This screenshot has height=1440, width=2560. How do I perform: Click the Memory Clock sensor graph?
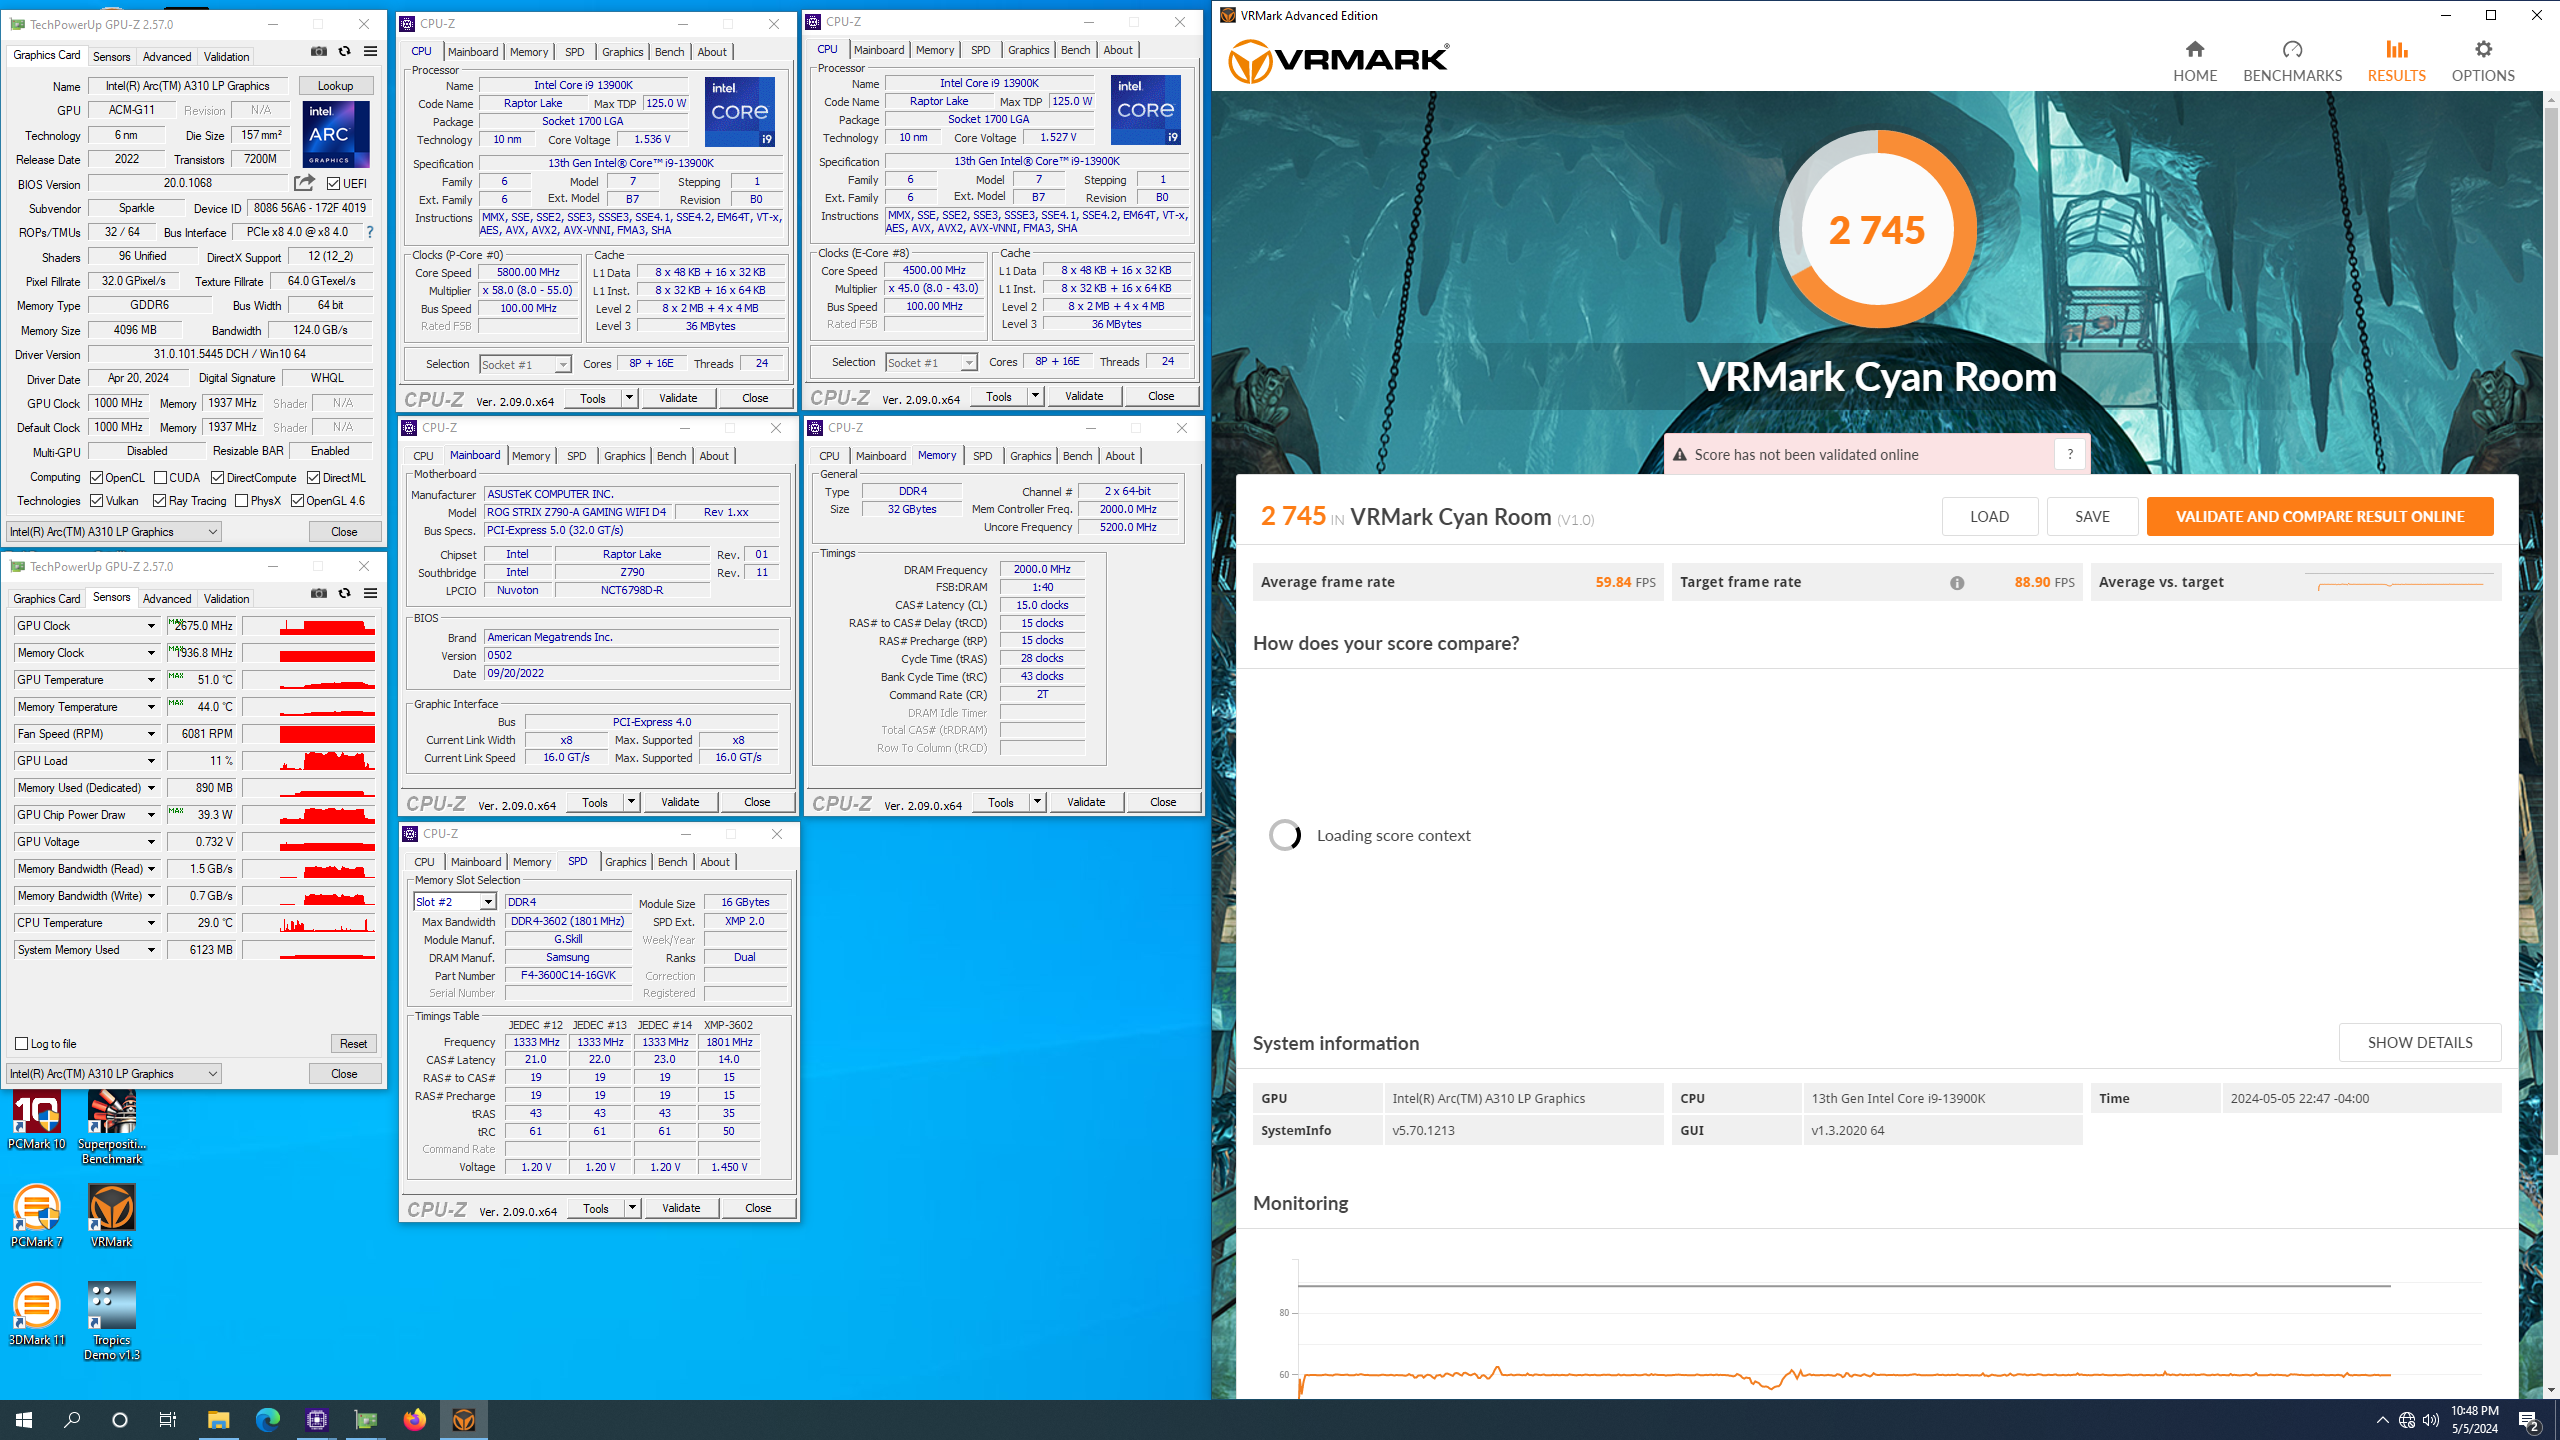309,653
